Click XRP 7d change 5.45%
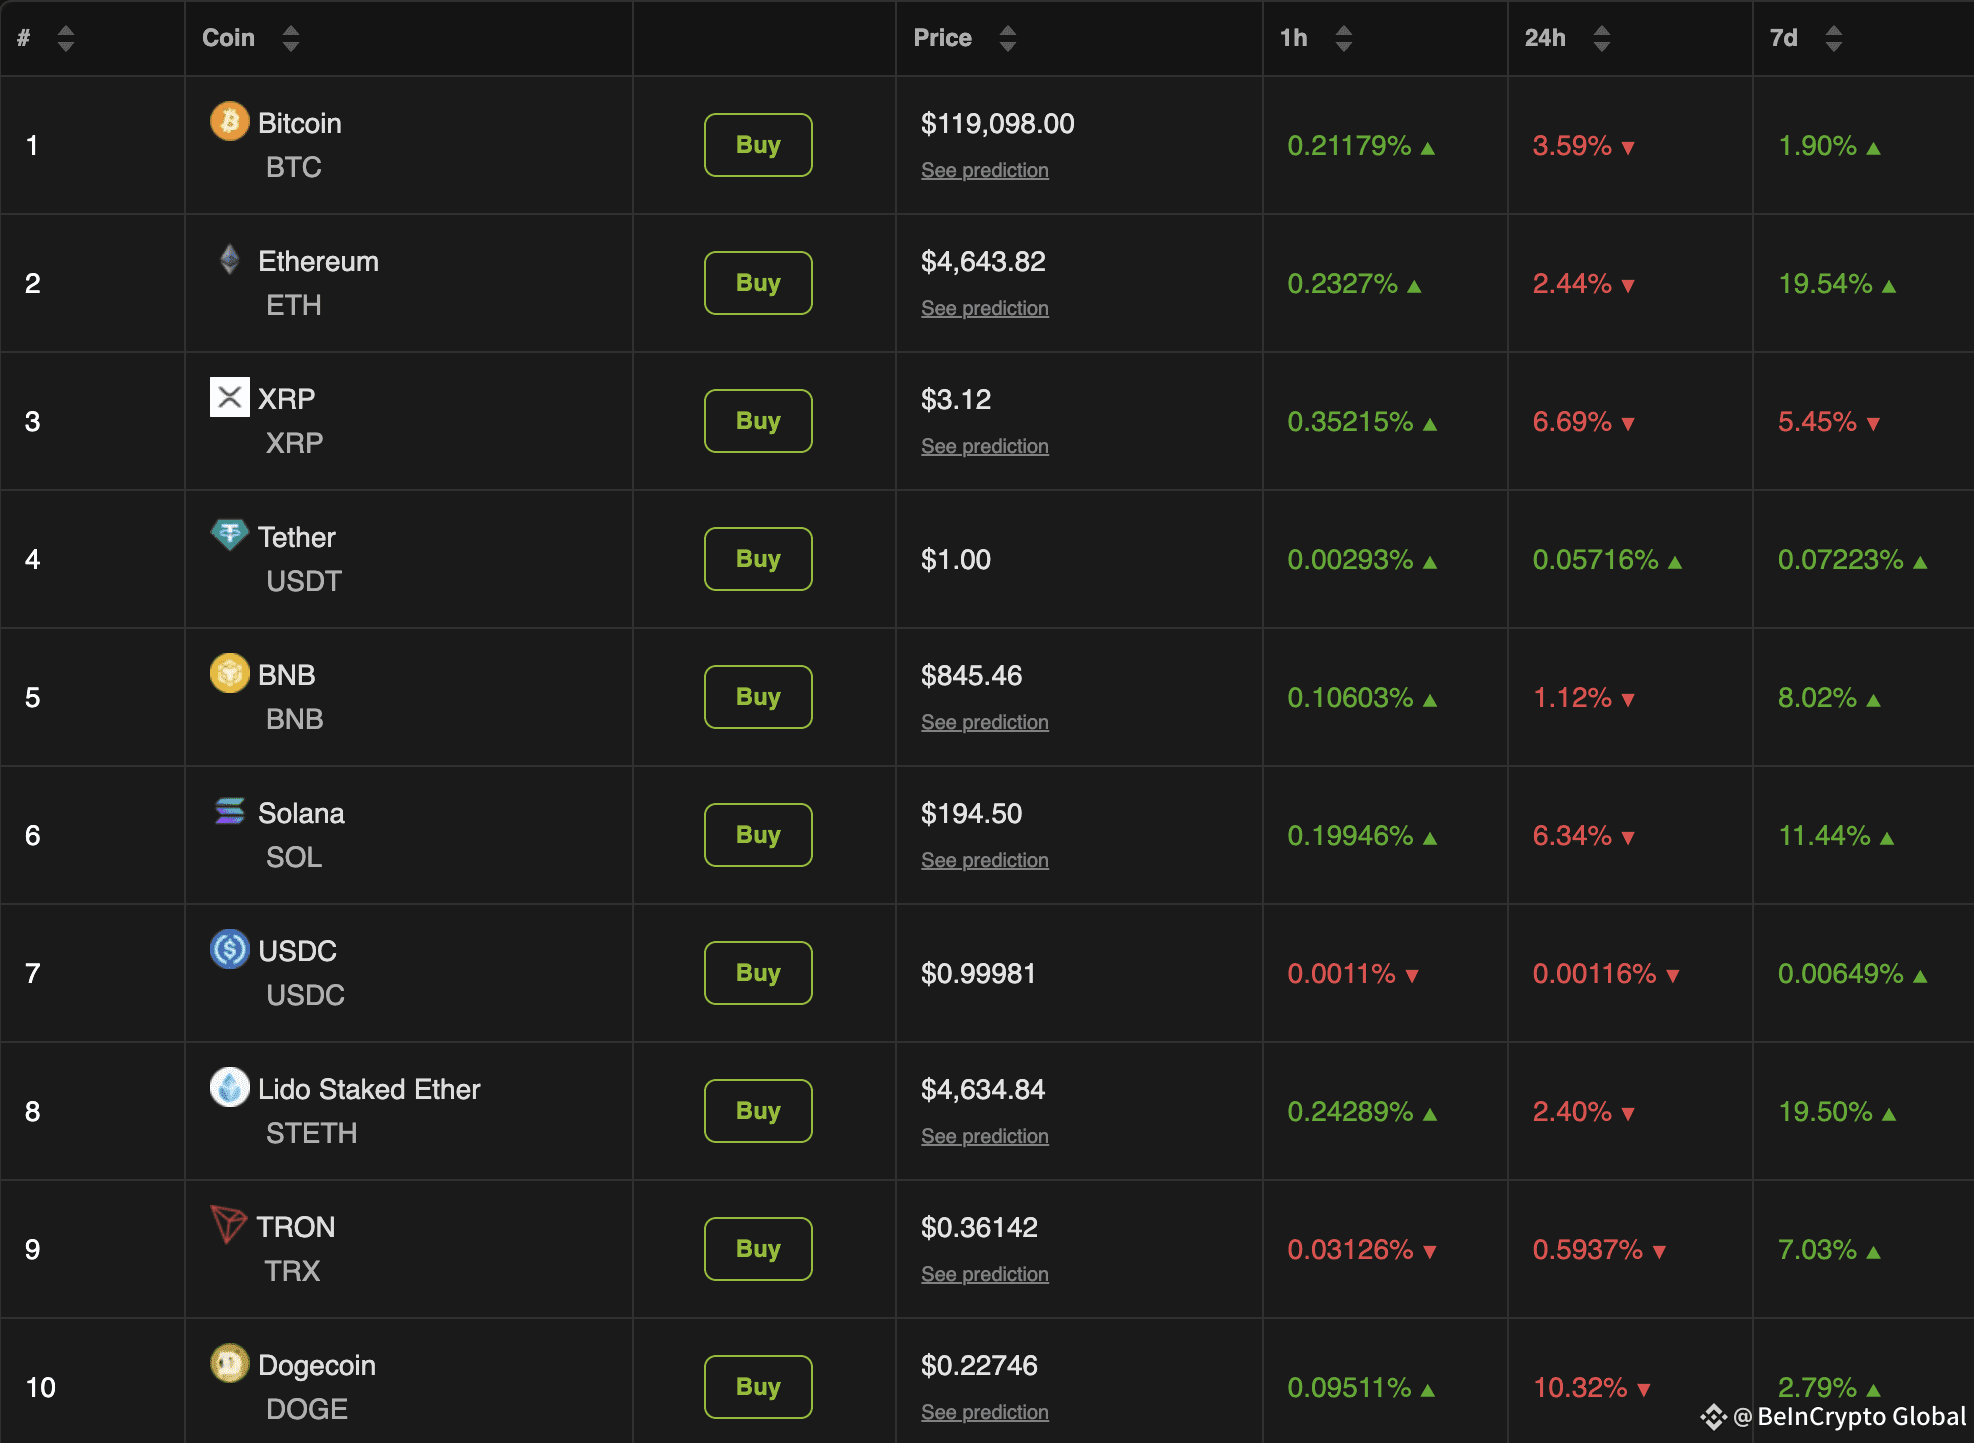Viewport: 1974px width, 1443px height. coord(1817,422)
